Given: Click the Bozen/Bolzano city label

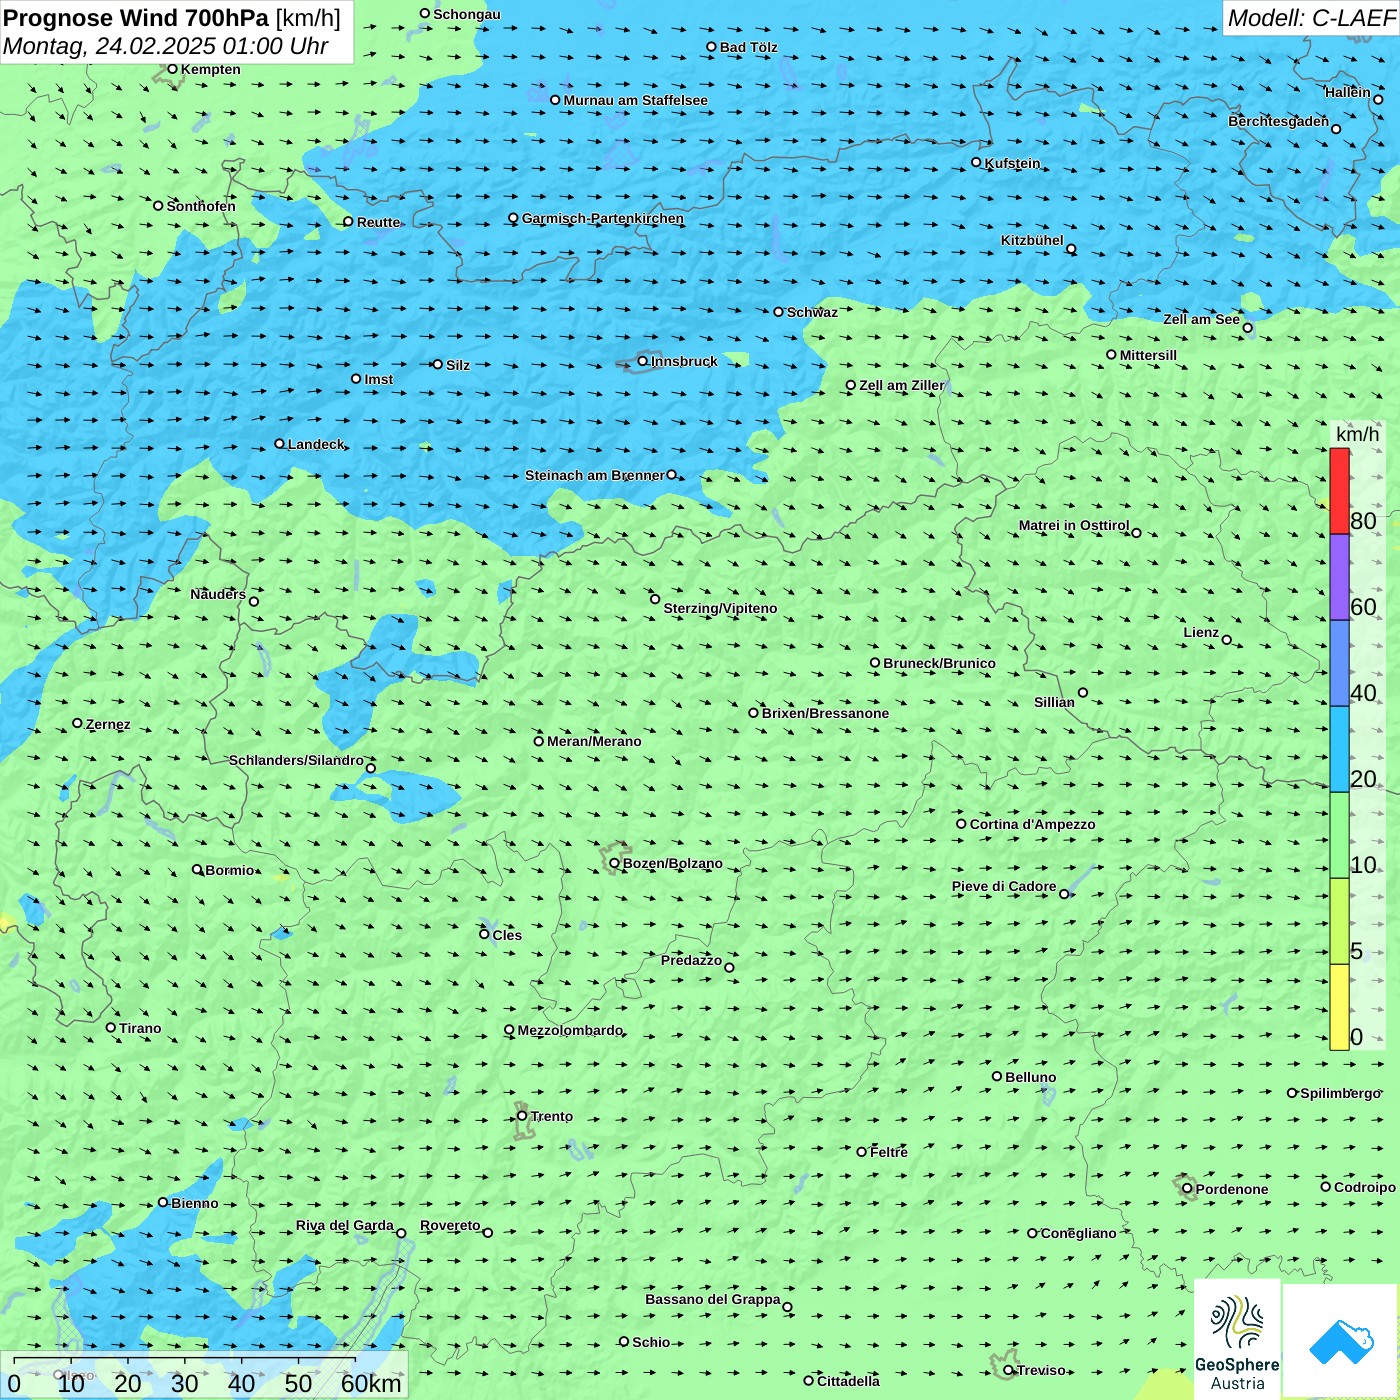Looking at the screenshot, I should point(673,863).
